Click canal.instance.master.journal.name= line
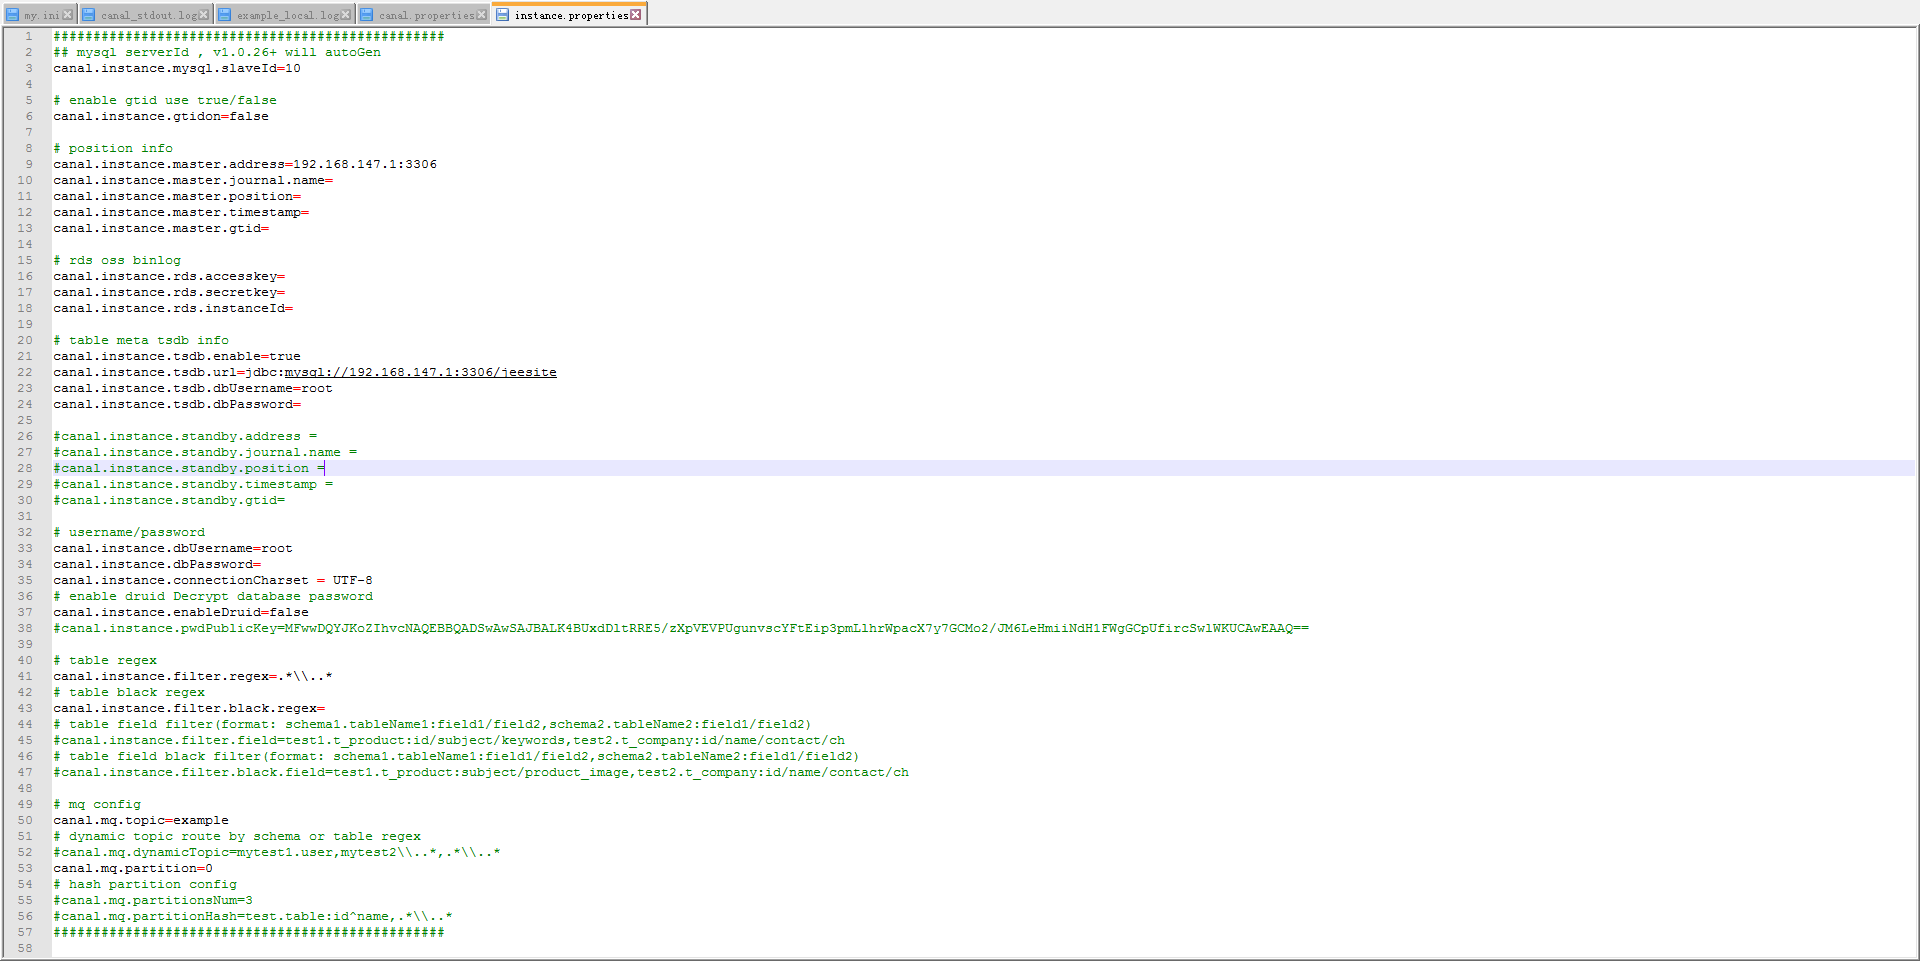1920x961 pixels. click(193, 180)
